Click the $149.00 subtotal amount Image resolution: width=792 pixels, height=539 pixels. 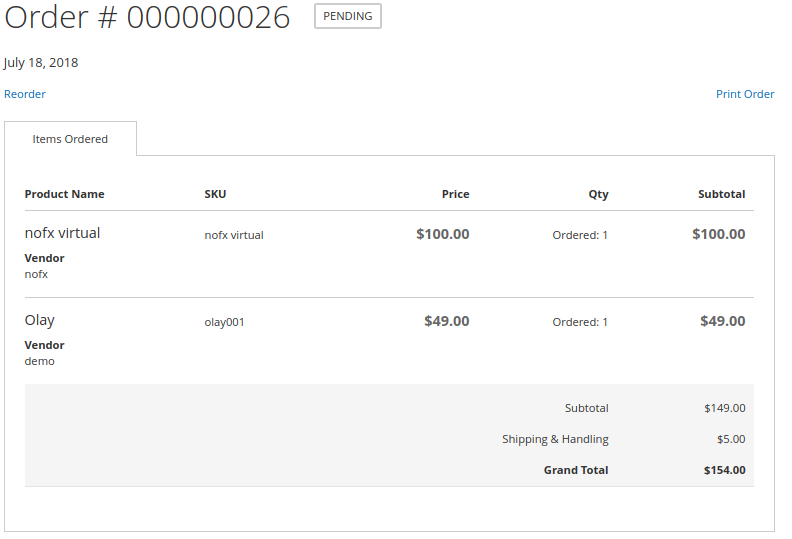pos(724,408)
